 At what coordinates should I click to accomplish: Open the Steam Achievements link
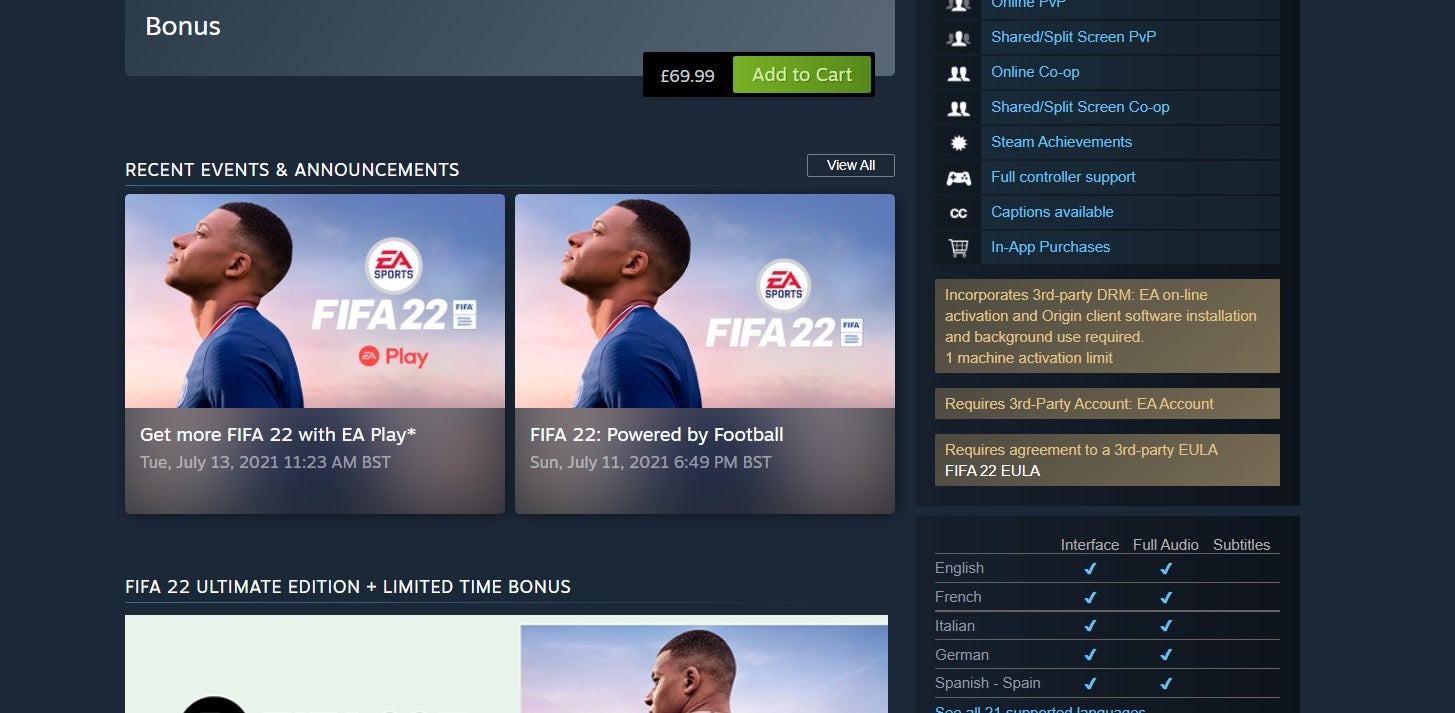pyautogui.click(x=1061, y=142)
